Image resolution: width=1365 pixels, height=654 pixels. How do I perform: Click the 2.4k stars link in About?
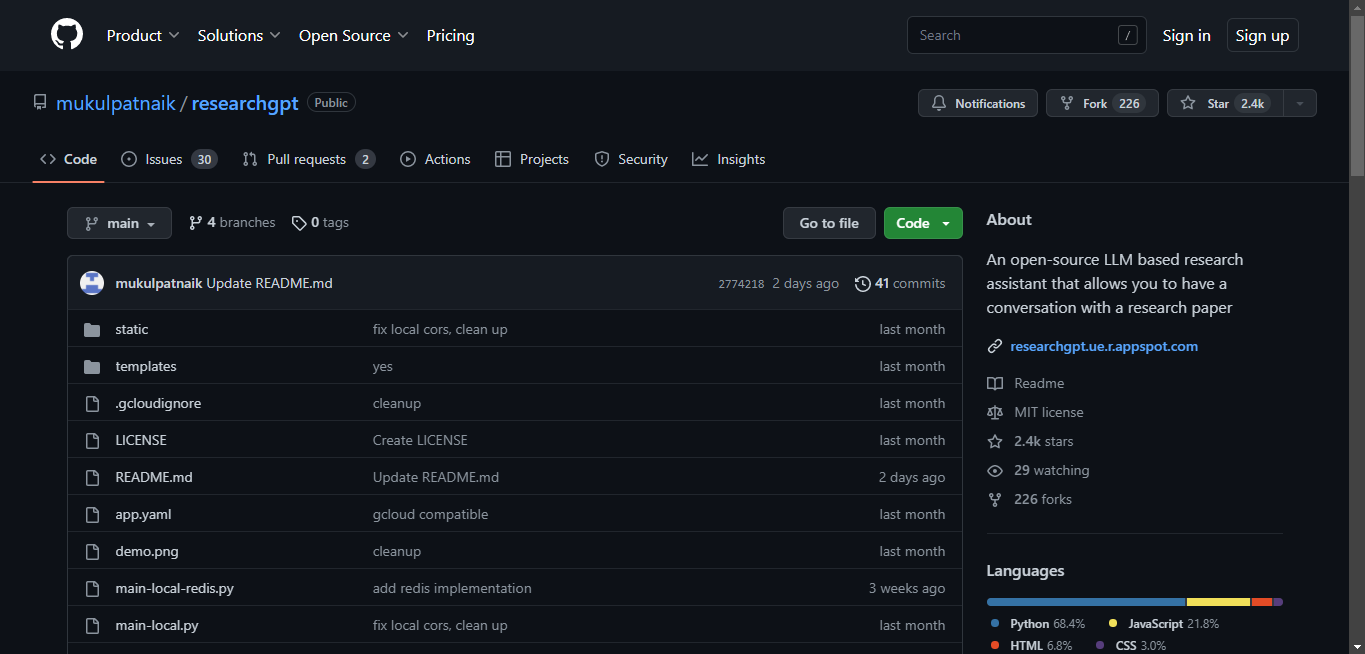(x=1030, y=441)
